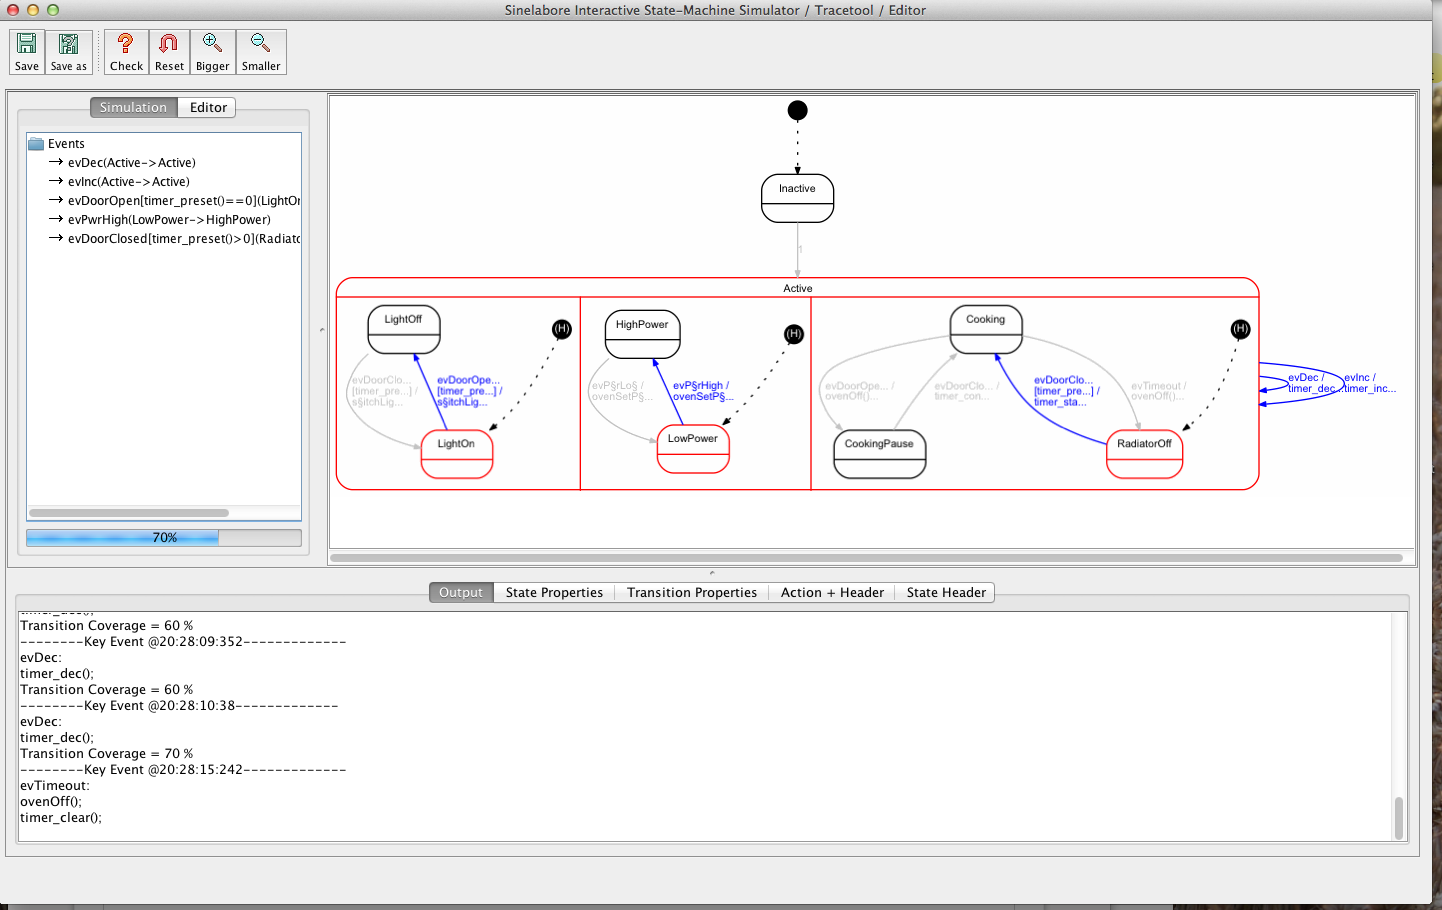Switch to the Editor toggle
Screen dimensions: 1442x910
pos(208,108)
